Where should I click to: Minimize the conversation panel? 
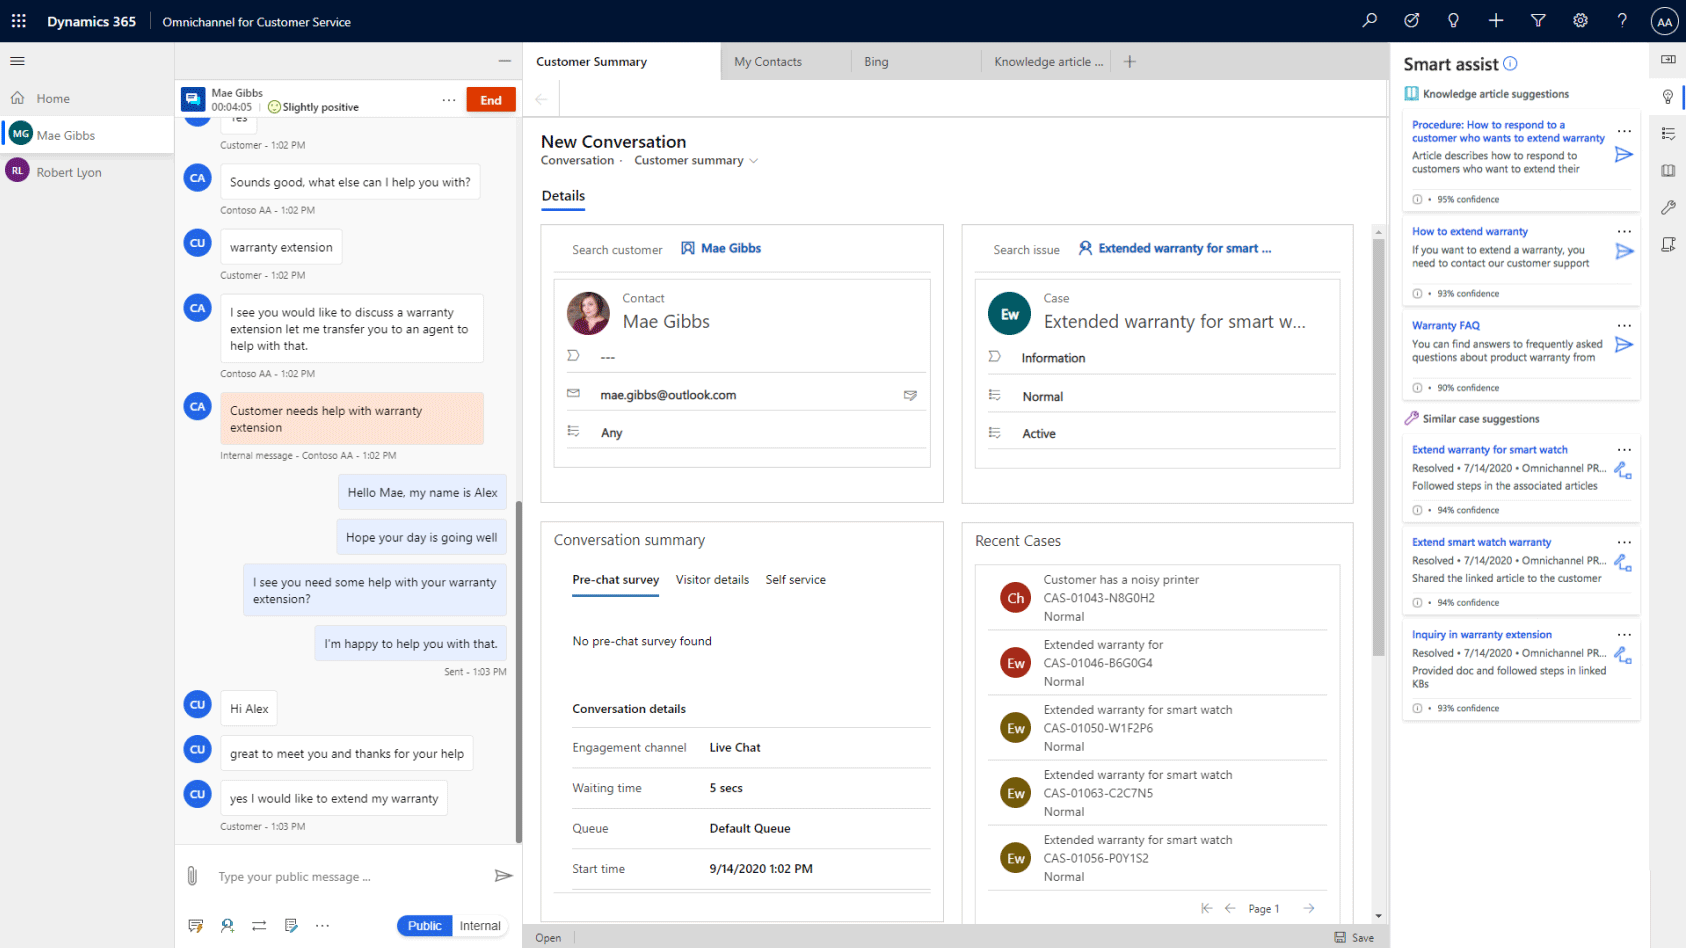[x=505, y=61]
